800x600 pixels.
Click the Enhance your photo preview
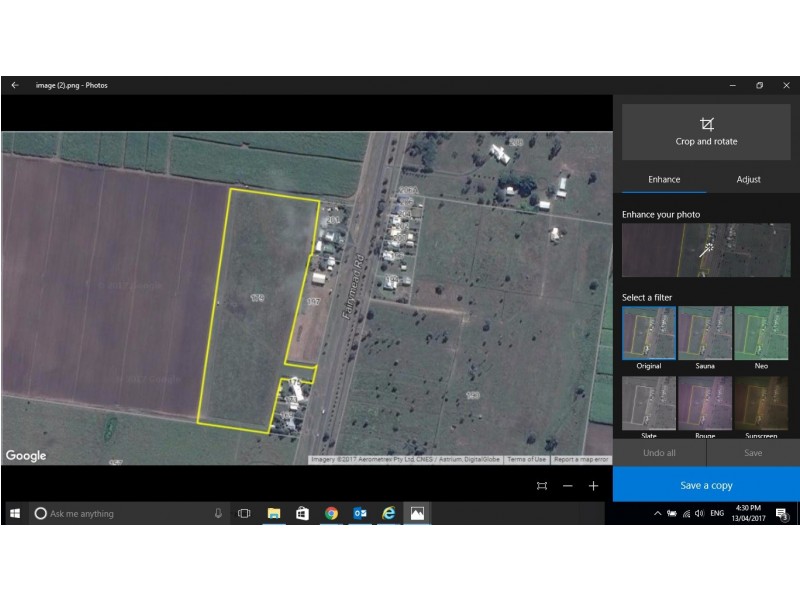[706, 250]
